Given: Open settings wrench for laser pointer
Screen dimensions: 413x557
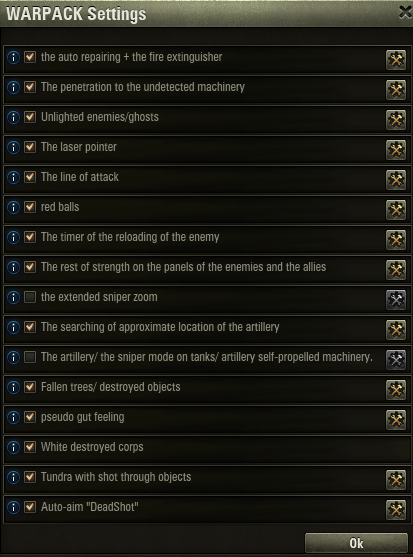Looking at the screenshot, I should coord(396,150).
